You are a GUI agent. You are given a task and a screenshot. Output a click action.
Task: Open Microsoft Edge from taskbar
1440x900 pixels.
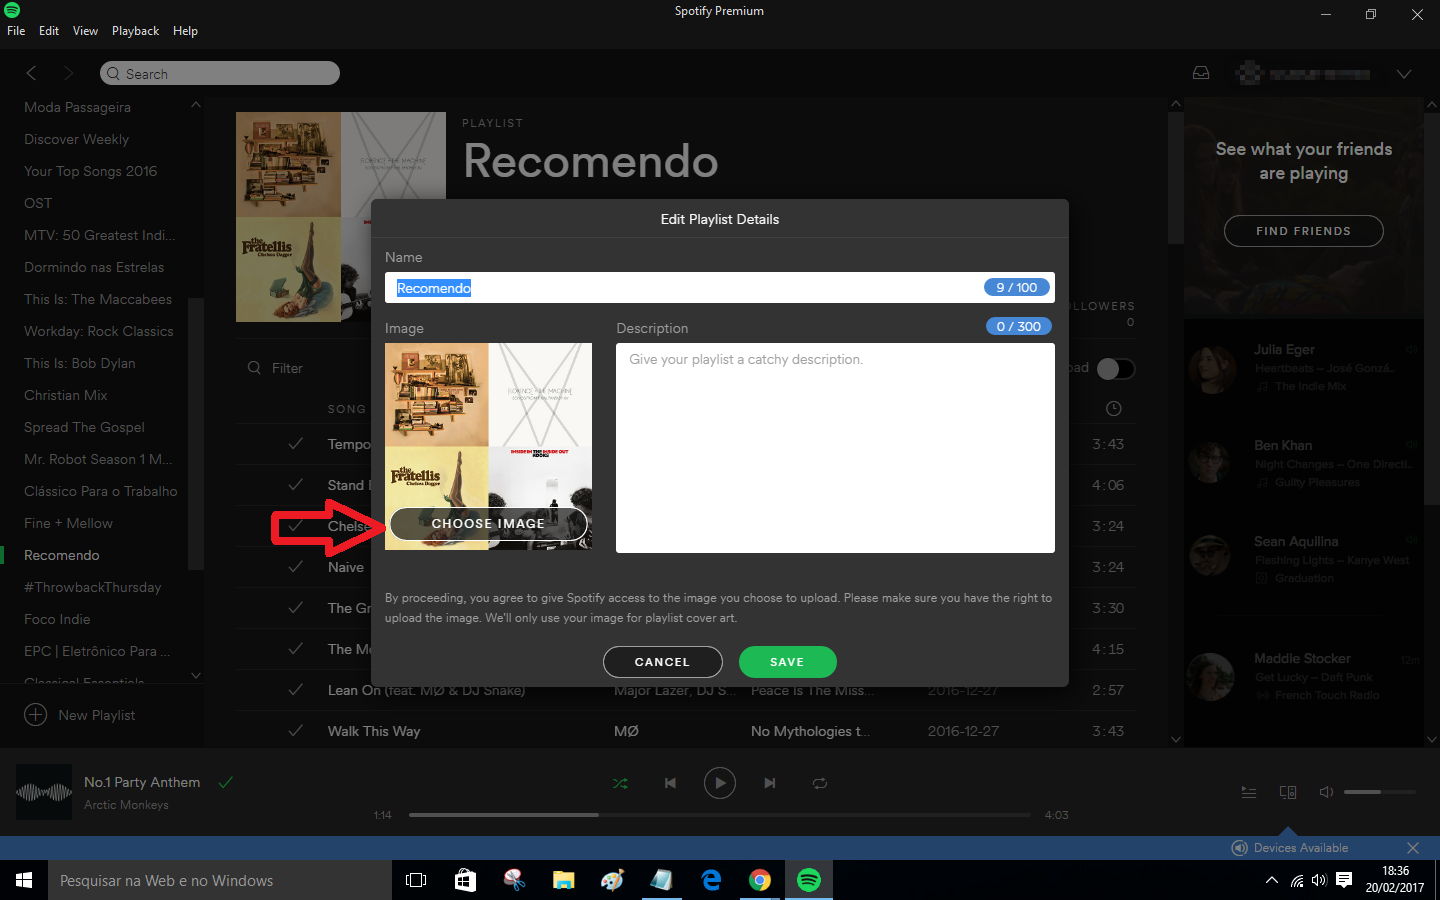[712, 880]
